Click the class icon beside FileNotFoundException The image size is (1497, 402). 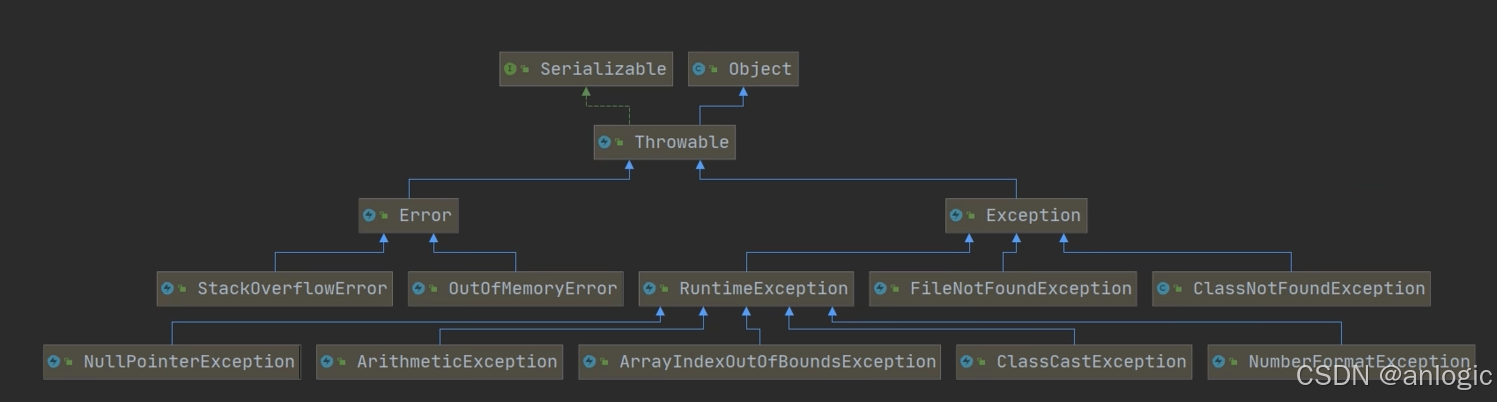[x=881, y=288]
